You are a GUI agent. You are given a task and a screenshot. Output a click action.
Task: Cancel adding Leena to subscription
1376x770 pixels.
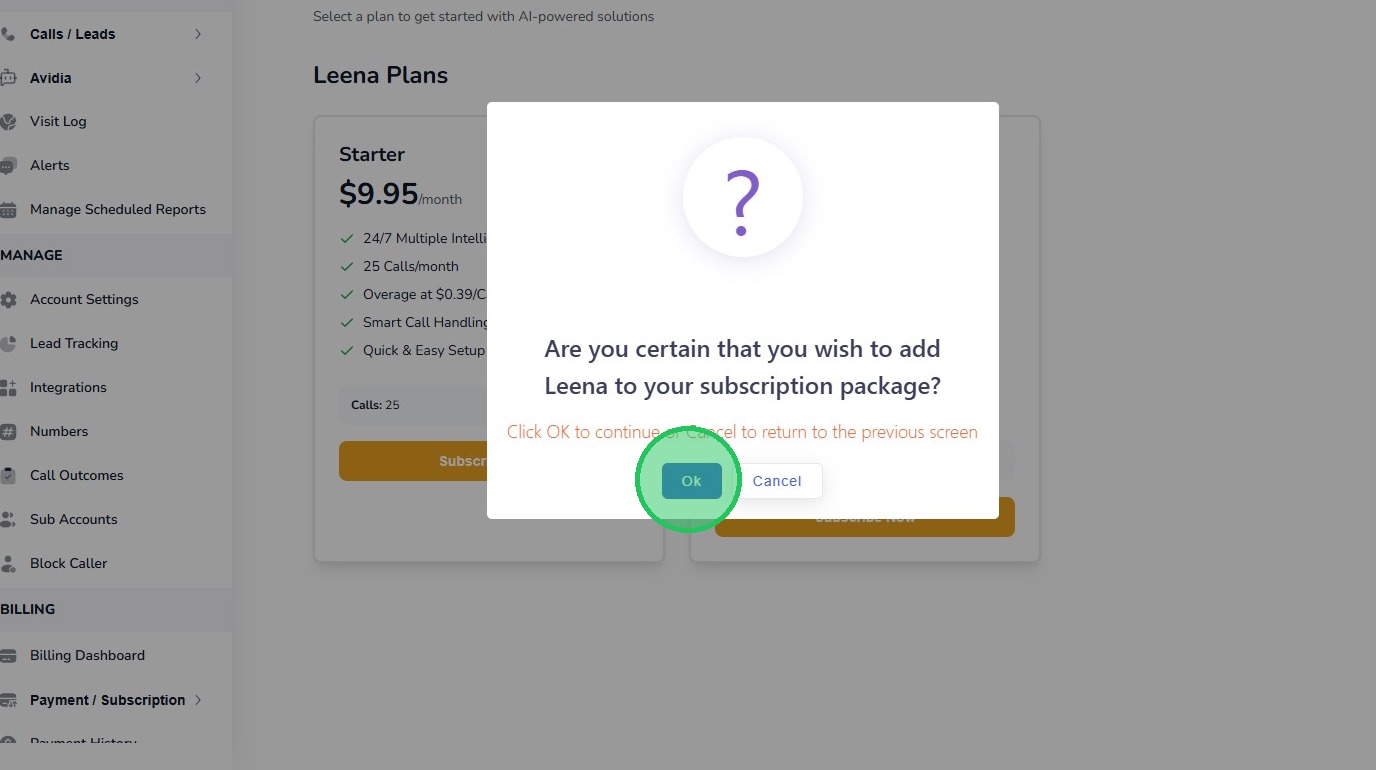(777, 481)
